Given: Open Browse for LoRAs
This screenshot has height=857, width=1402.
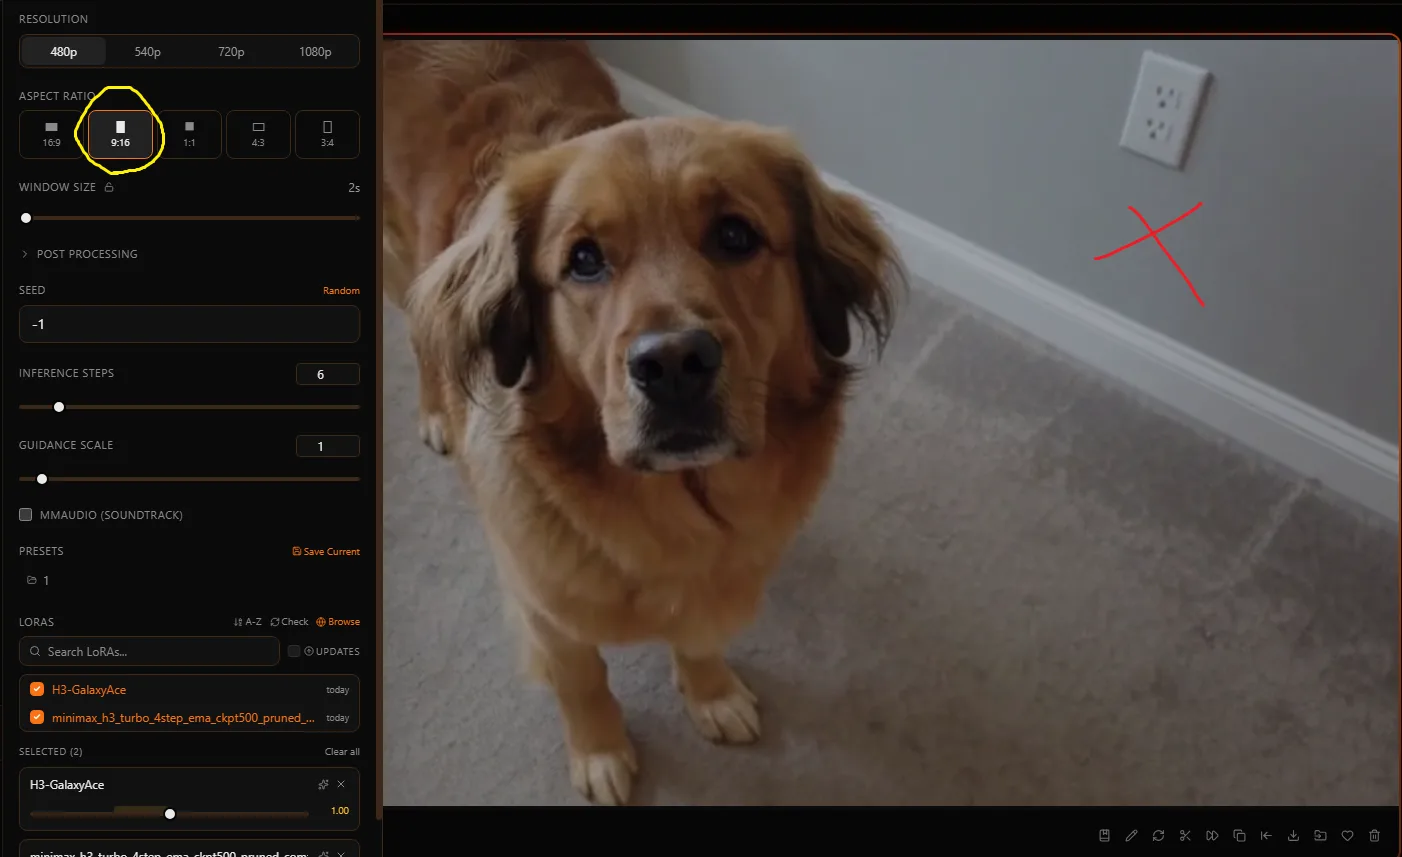Looking at the screenshot, I should click(338, 622).
